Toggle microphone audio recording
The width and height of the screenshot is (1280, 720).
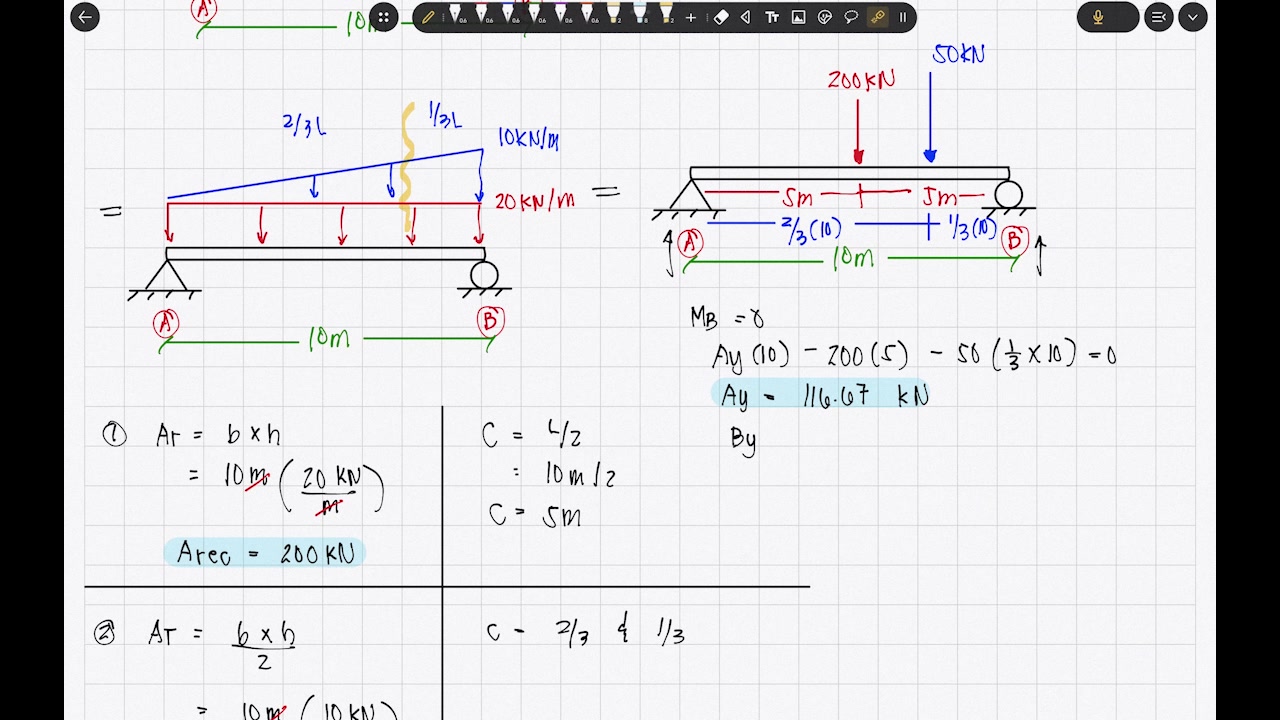(x=1098, y=17)
